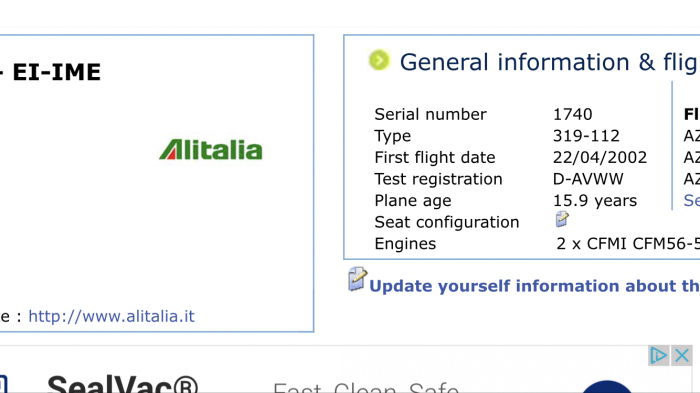Viewport: 700px width, 393px height.
Task: Open the AdChoices triangle icon on the ad
Action: [x=658, y=355]
